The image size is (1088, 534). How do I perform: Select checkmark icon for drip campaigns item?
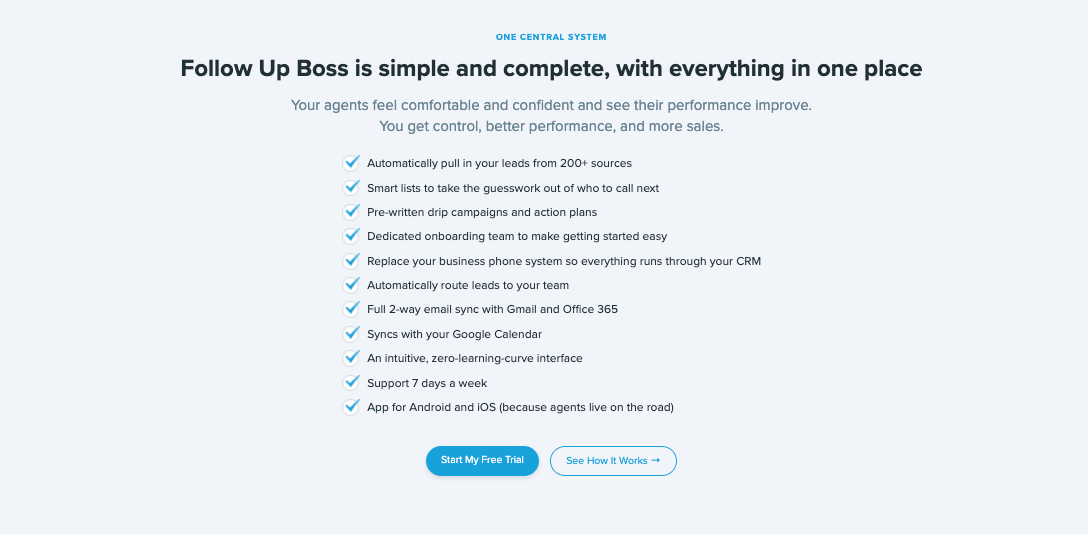coord(351,212)
